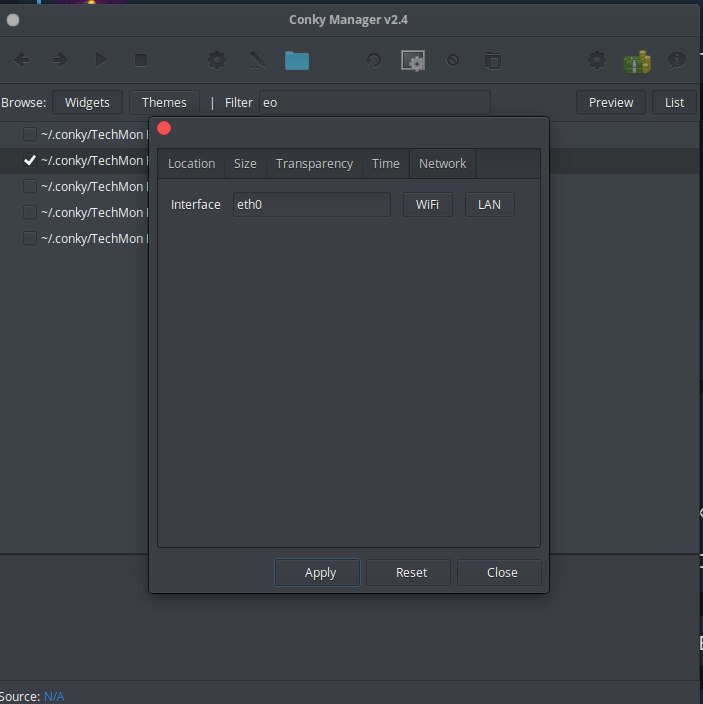
Task: Click the refresh/rescan arrow icon
Action: tap(373, 60)
